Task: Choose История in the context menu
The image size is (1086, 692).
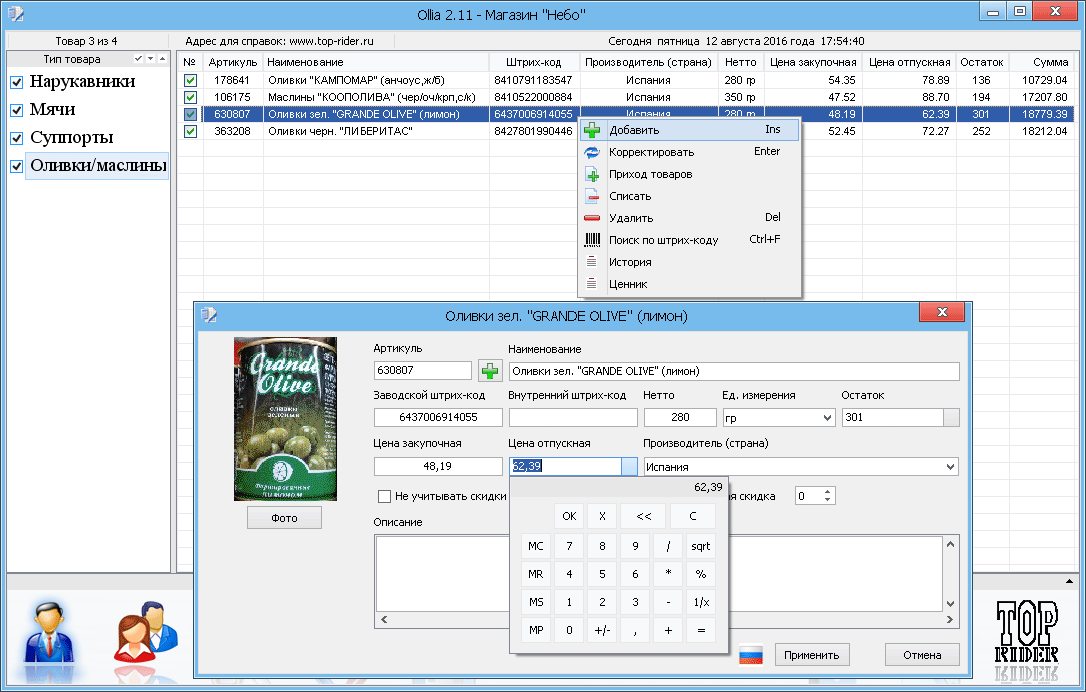Action: (x=630, y=262)
